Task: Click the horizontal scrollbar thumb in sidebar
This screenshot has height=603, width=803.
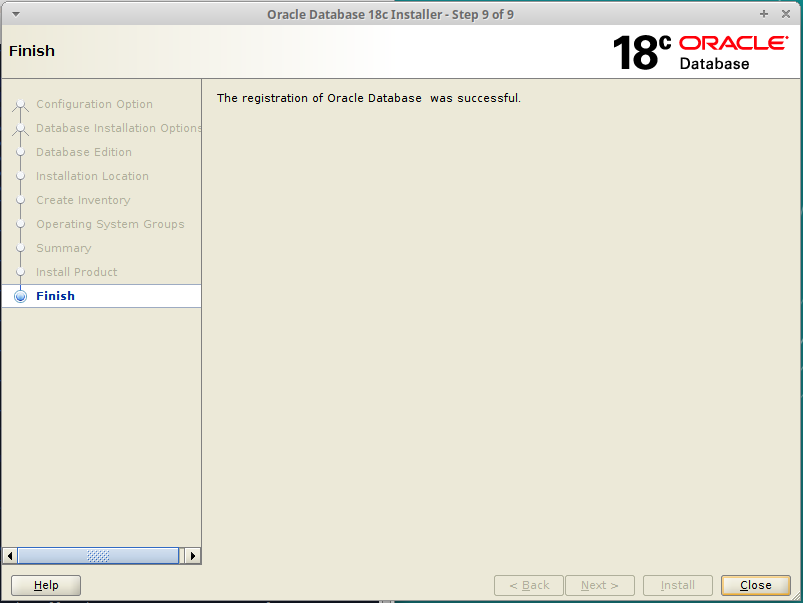Action: (x=98, y=556)
